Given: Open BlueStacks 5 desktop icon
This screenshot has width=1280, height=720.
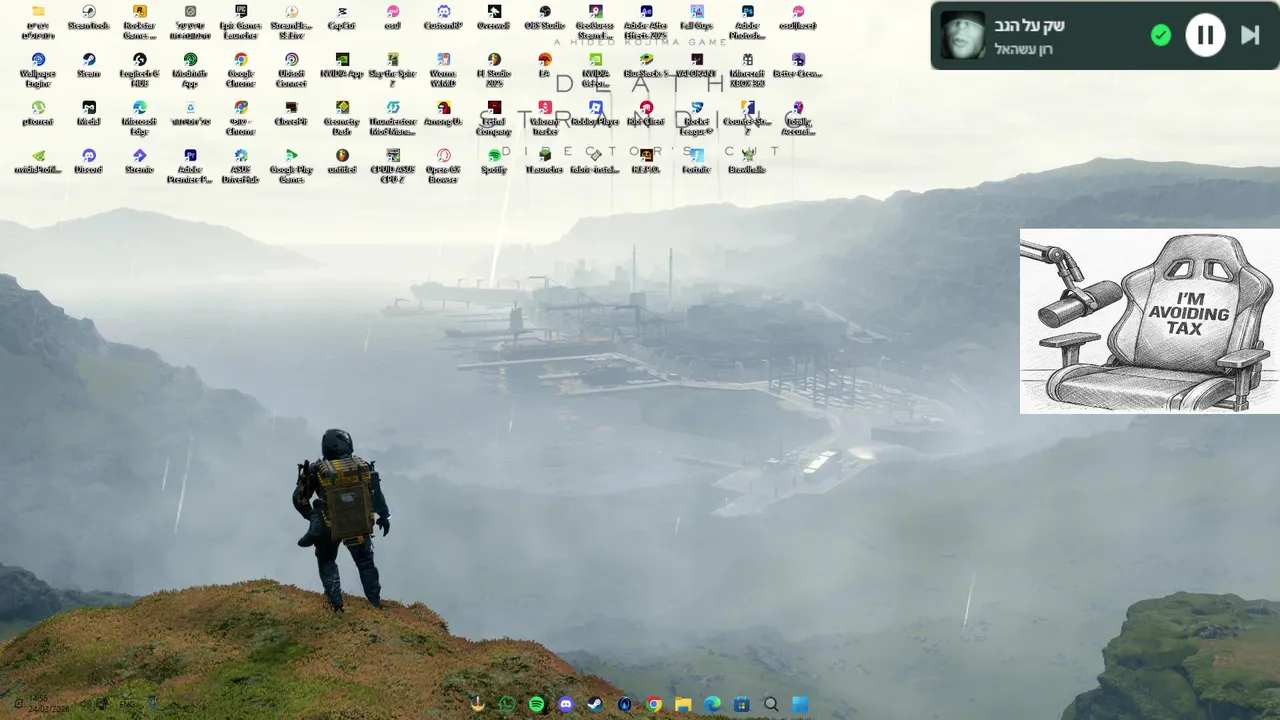Looking at the screenshot, I should click(646, 64).
